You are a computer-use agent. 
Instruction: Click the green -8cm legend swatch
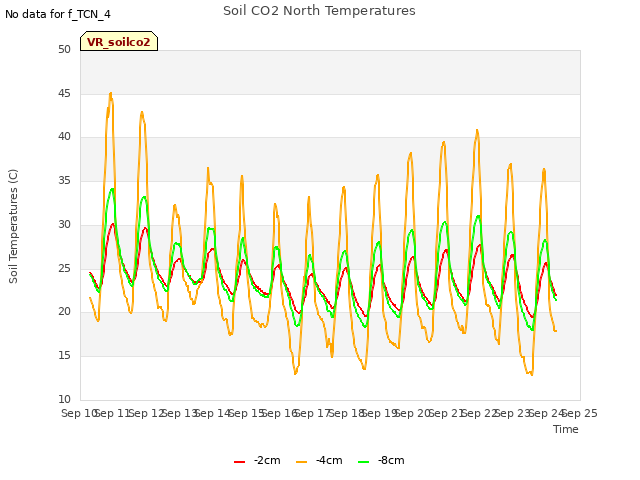tap(364, 462)
